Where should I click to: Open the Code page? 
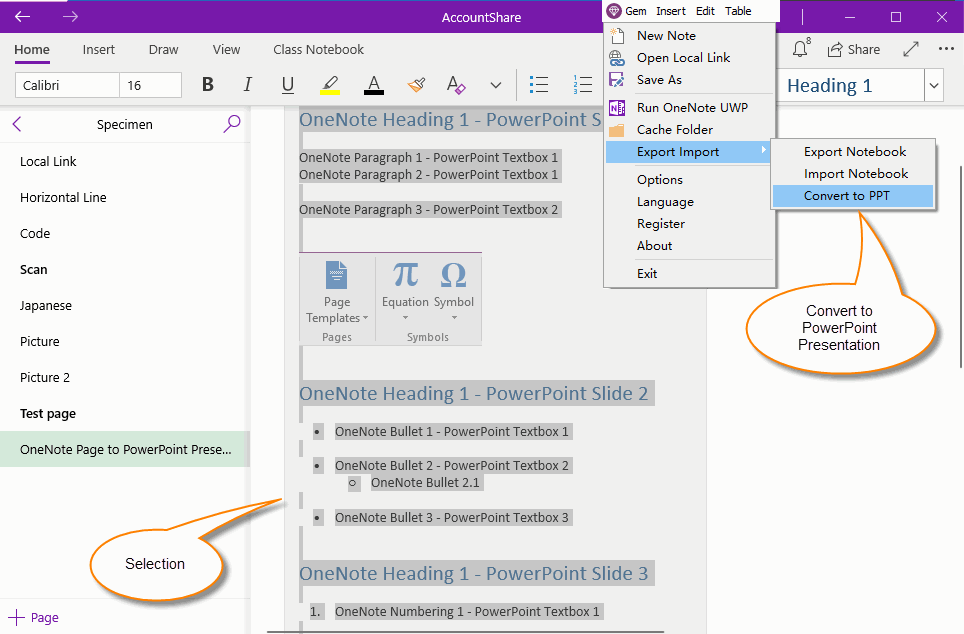tap(125, 234)
